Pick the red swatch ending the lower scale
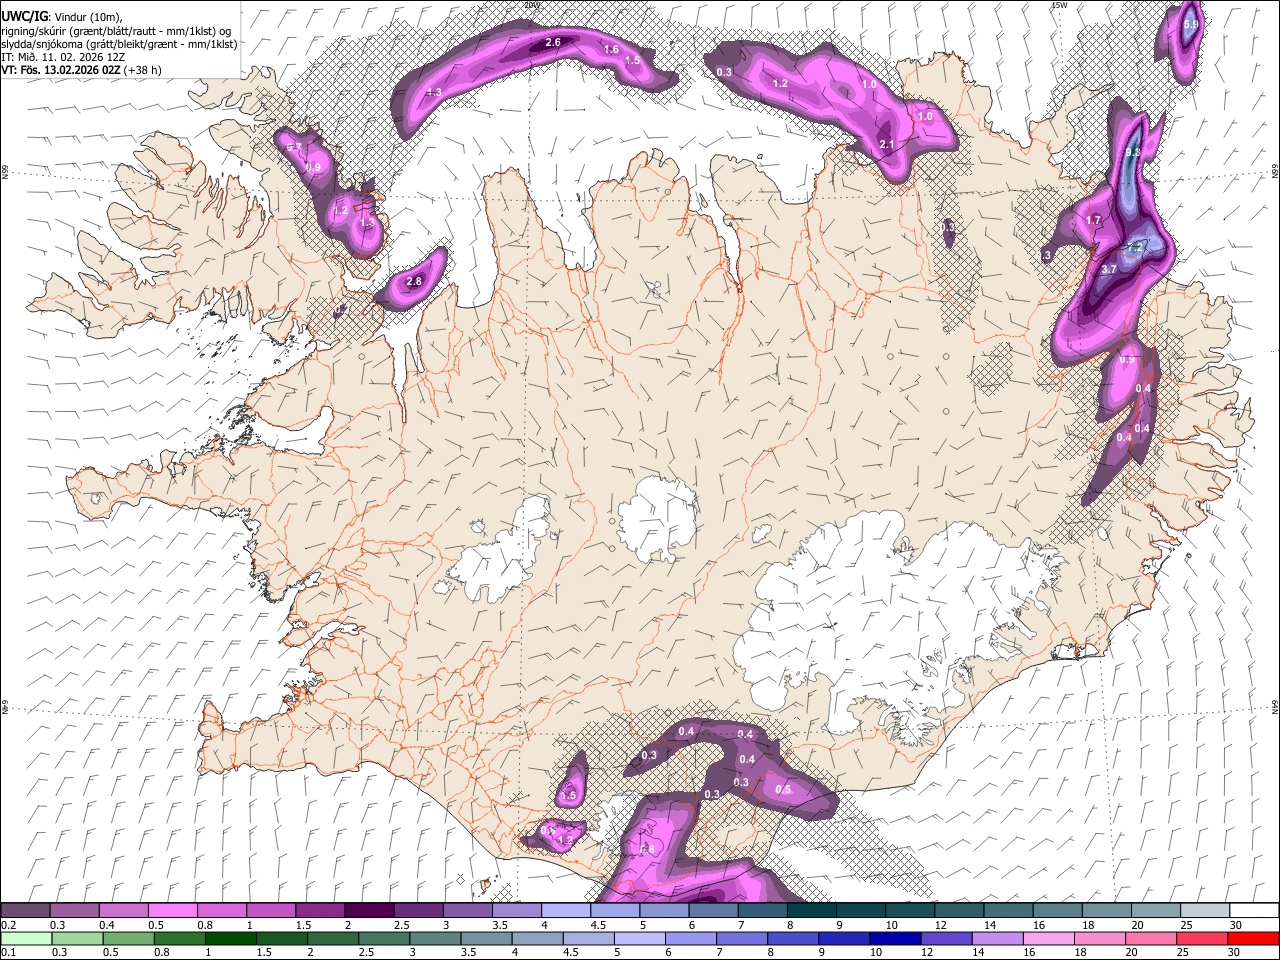 1252,938
